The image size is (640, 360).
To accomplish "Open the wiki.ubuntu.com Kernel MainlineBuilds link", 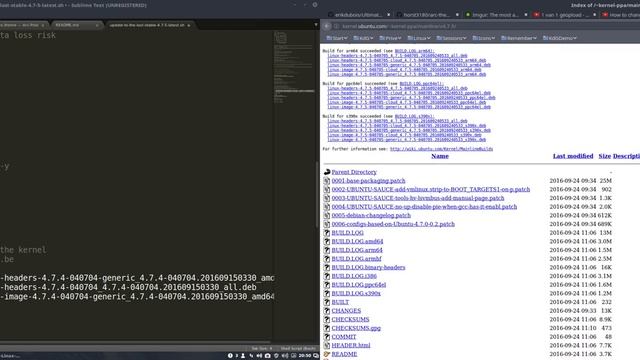I will tap(441, 149).
